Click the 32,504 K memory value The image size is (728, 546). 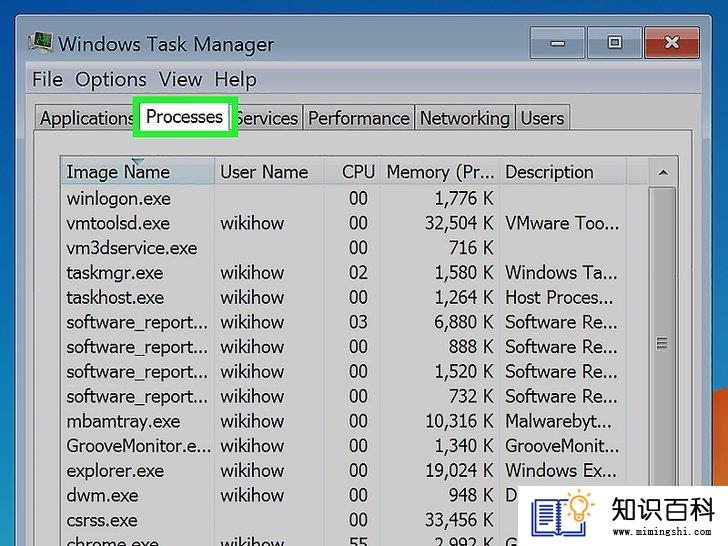coord(459,223)
